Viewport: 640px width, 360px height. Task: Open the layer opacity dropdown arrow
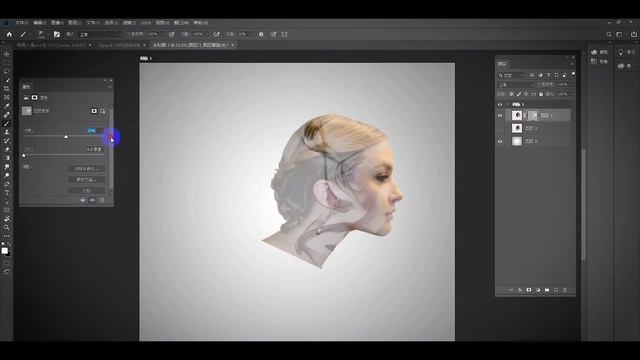[x=571, y=84]
